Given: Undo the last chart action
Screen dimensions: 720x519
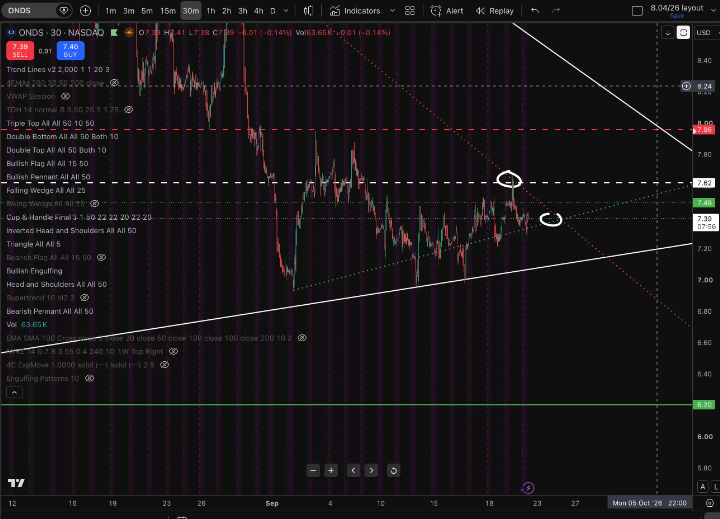Looking at the screenshot, I should click(535, 11).
